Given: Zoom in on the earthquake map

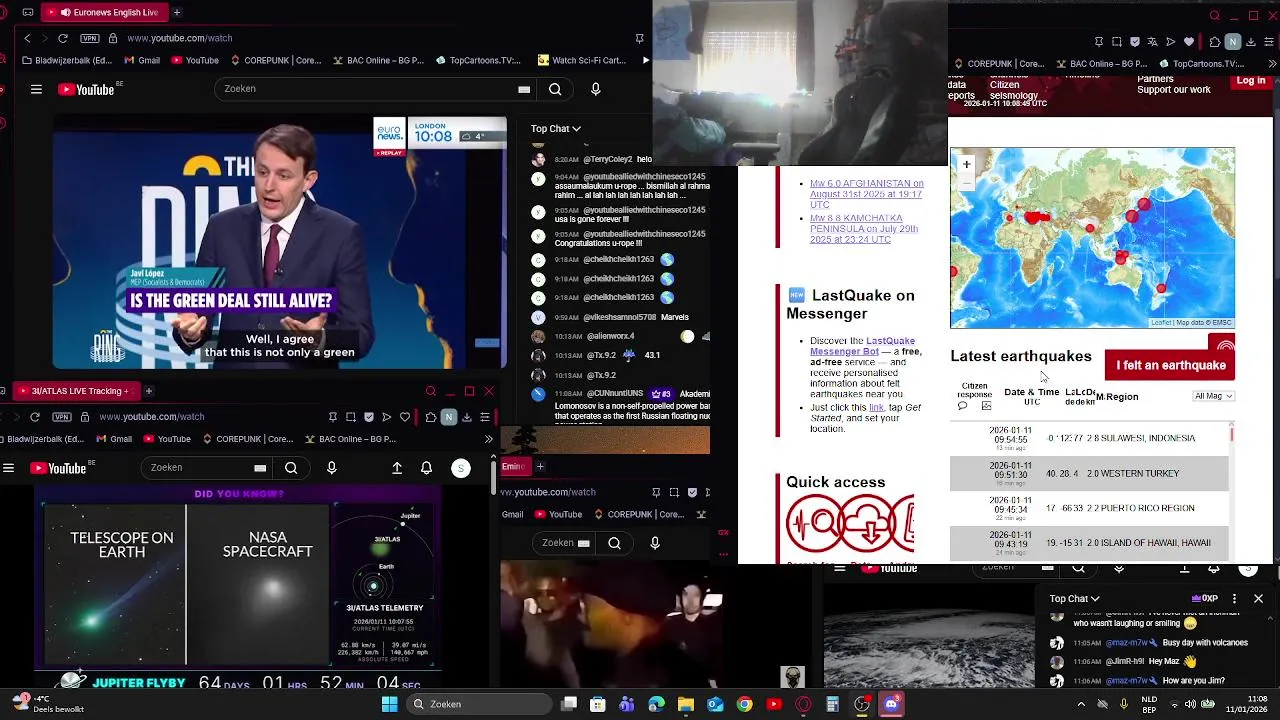Looking at the screenshot, I should (966, 164).
